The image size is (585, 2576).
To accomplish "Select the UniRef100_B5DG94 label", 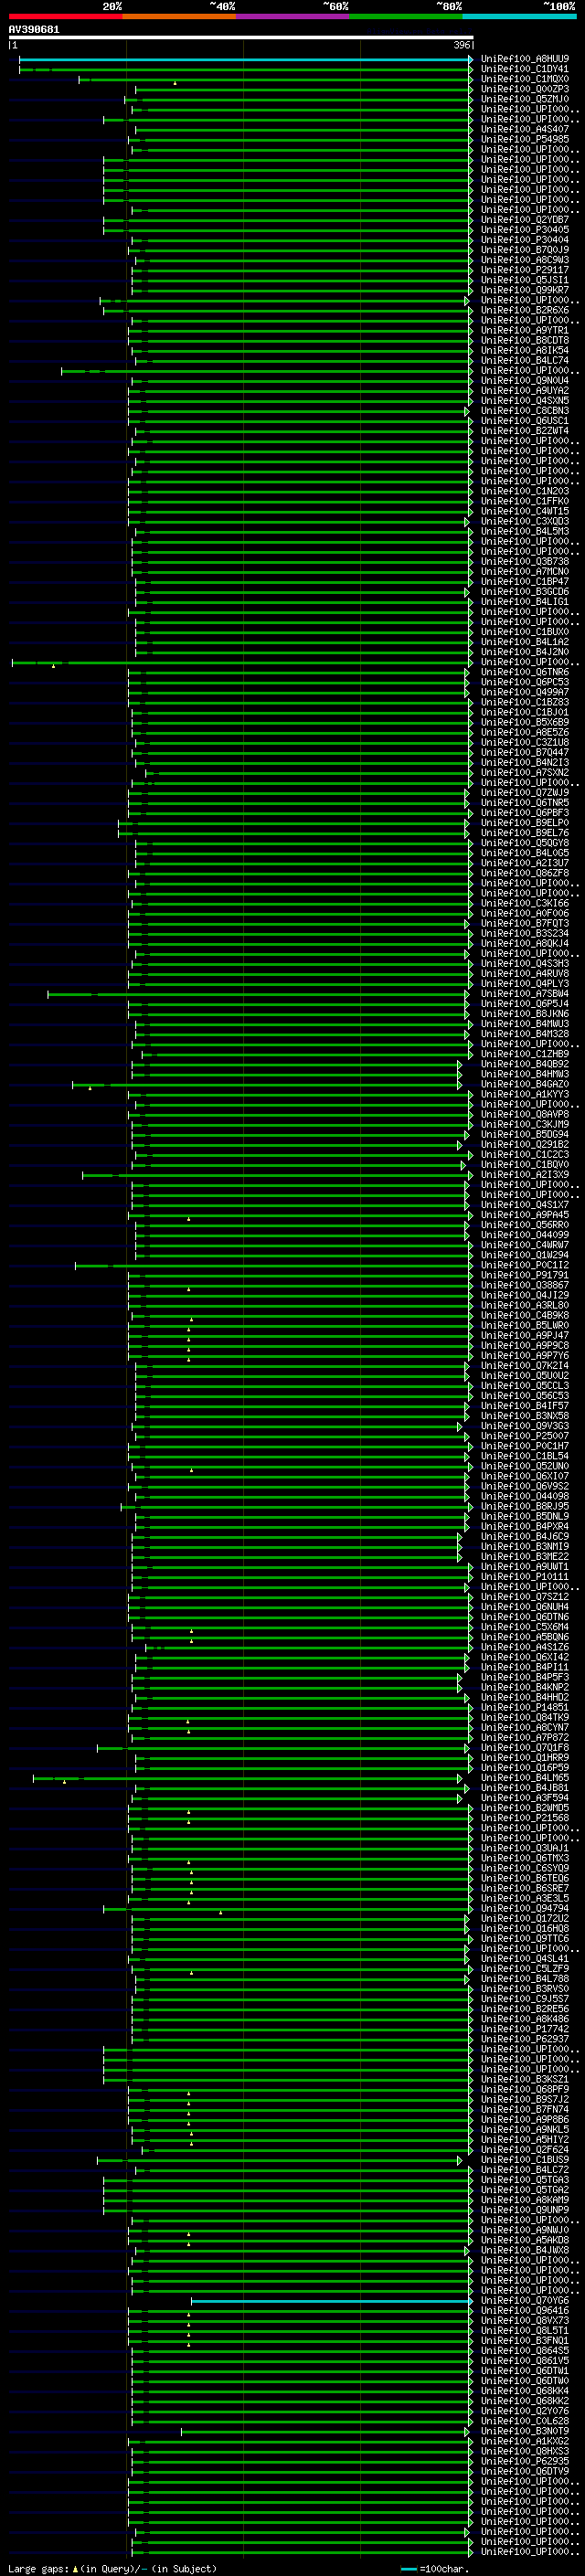I will [525, 1135].
